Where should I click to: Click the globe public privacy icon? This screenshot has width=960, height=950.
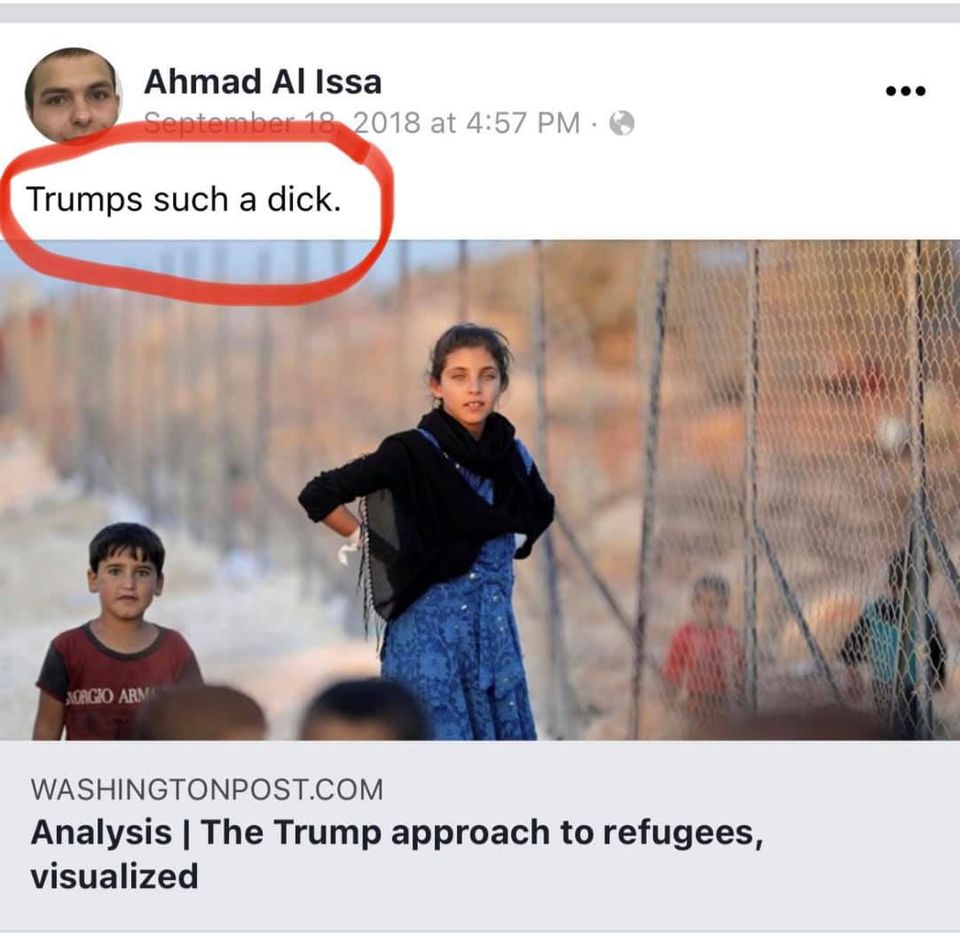coord(621,123)
